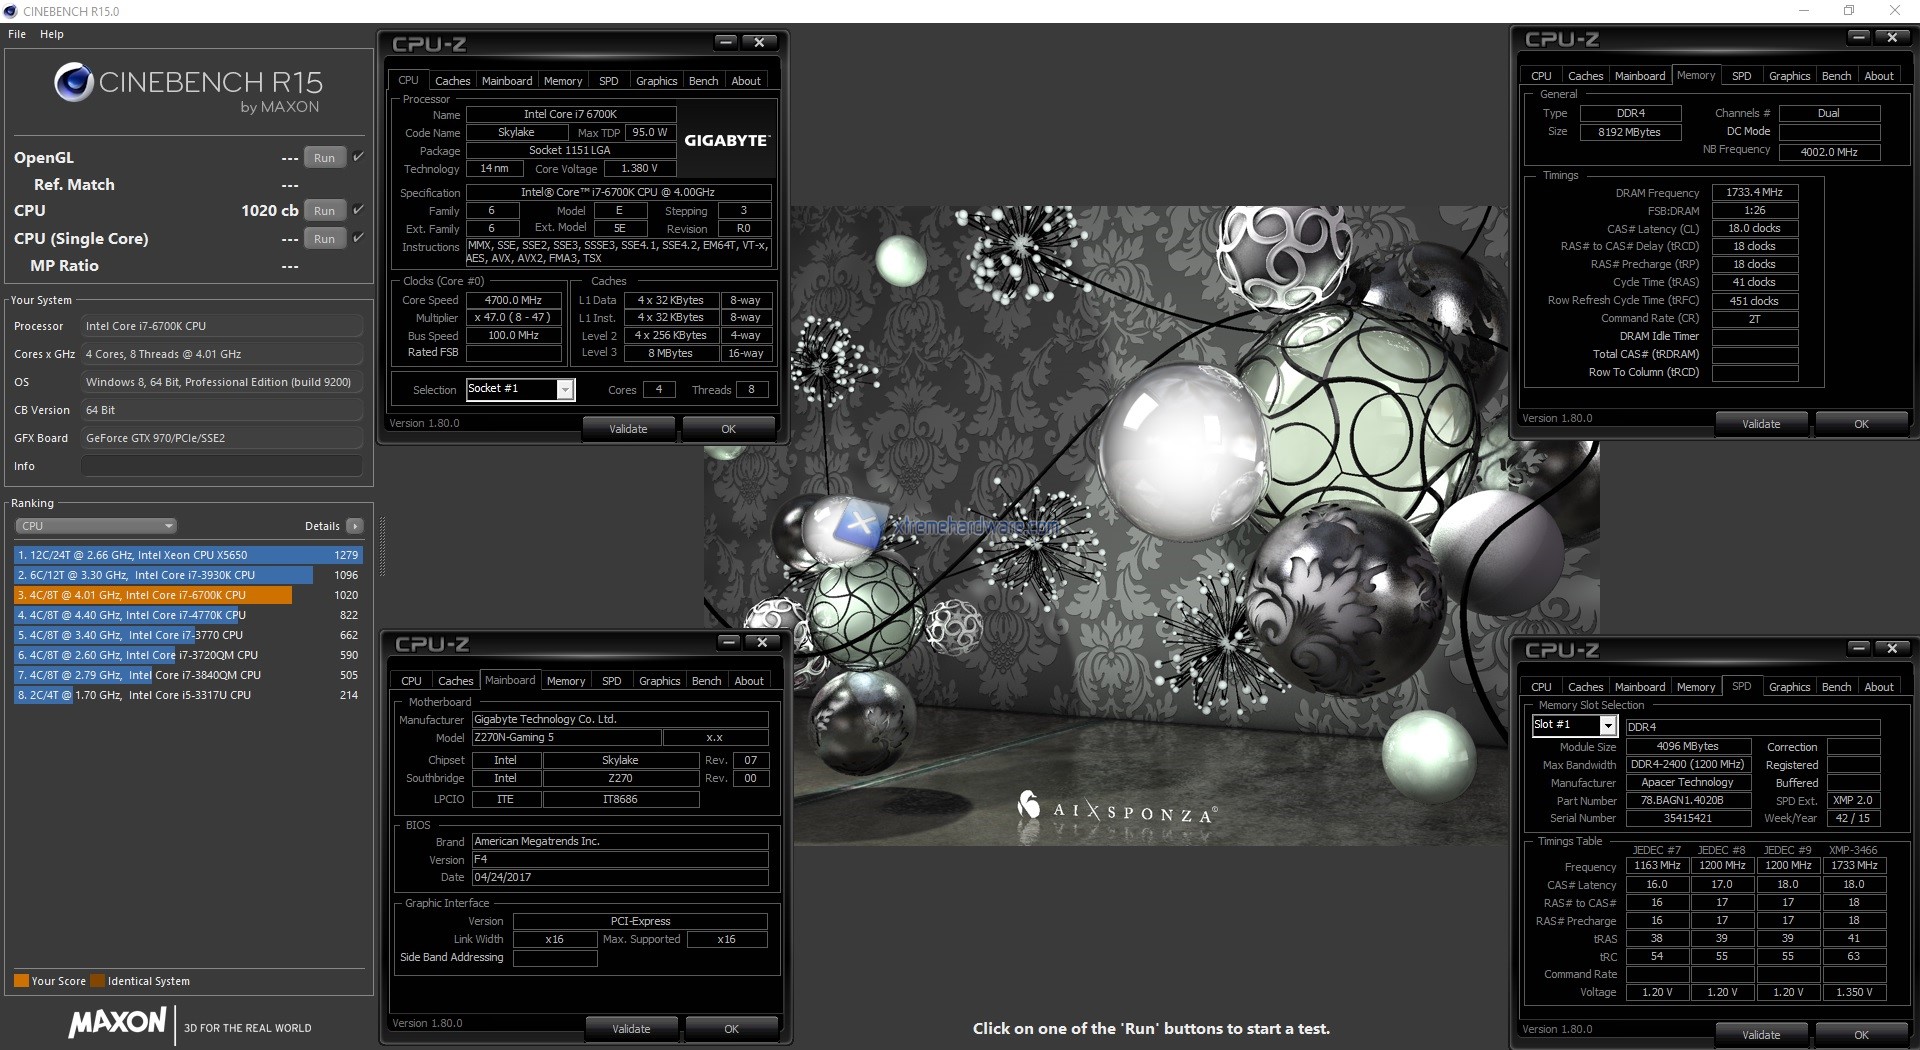Viewport: 1920px width, 1050px height.
Task: Switch to Caches tab in top-left CPU-Z
Action: (x=452, y=81)
